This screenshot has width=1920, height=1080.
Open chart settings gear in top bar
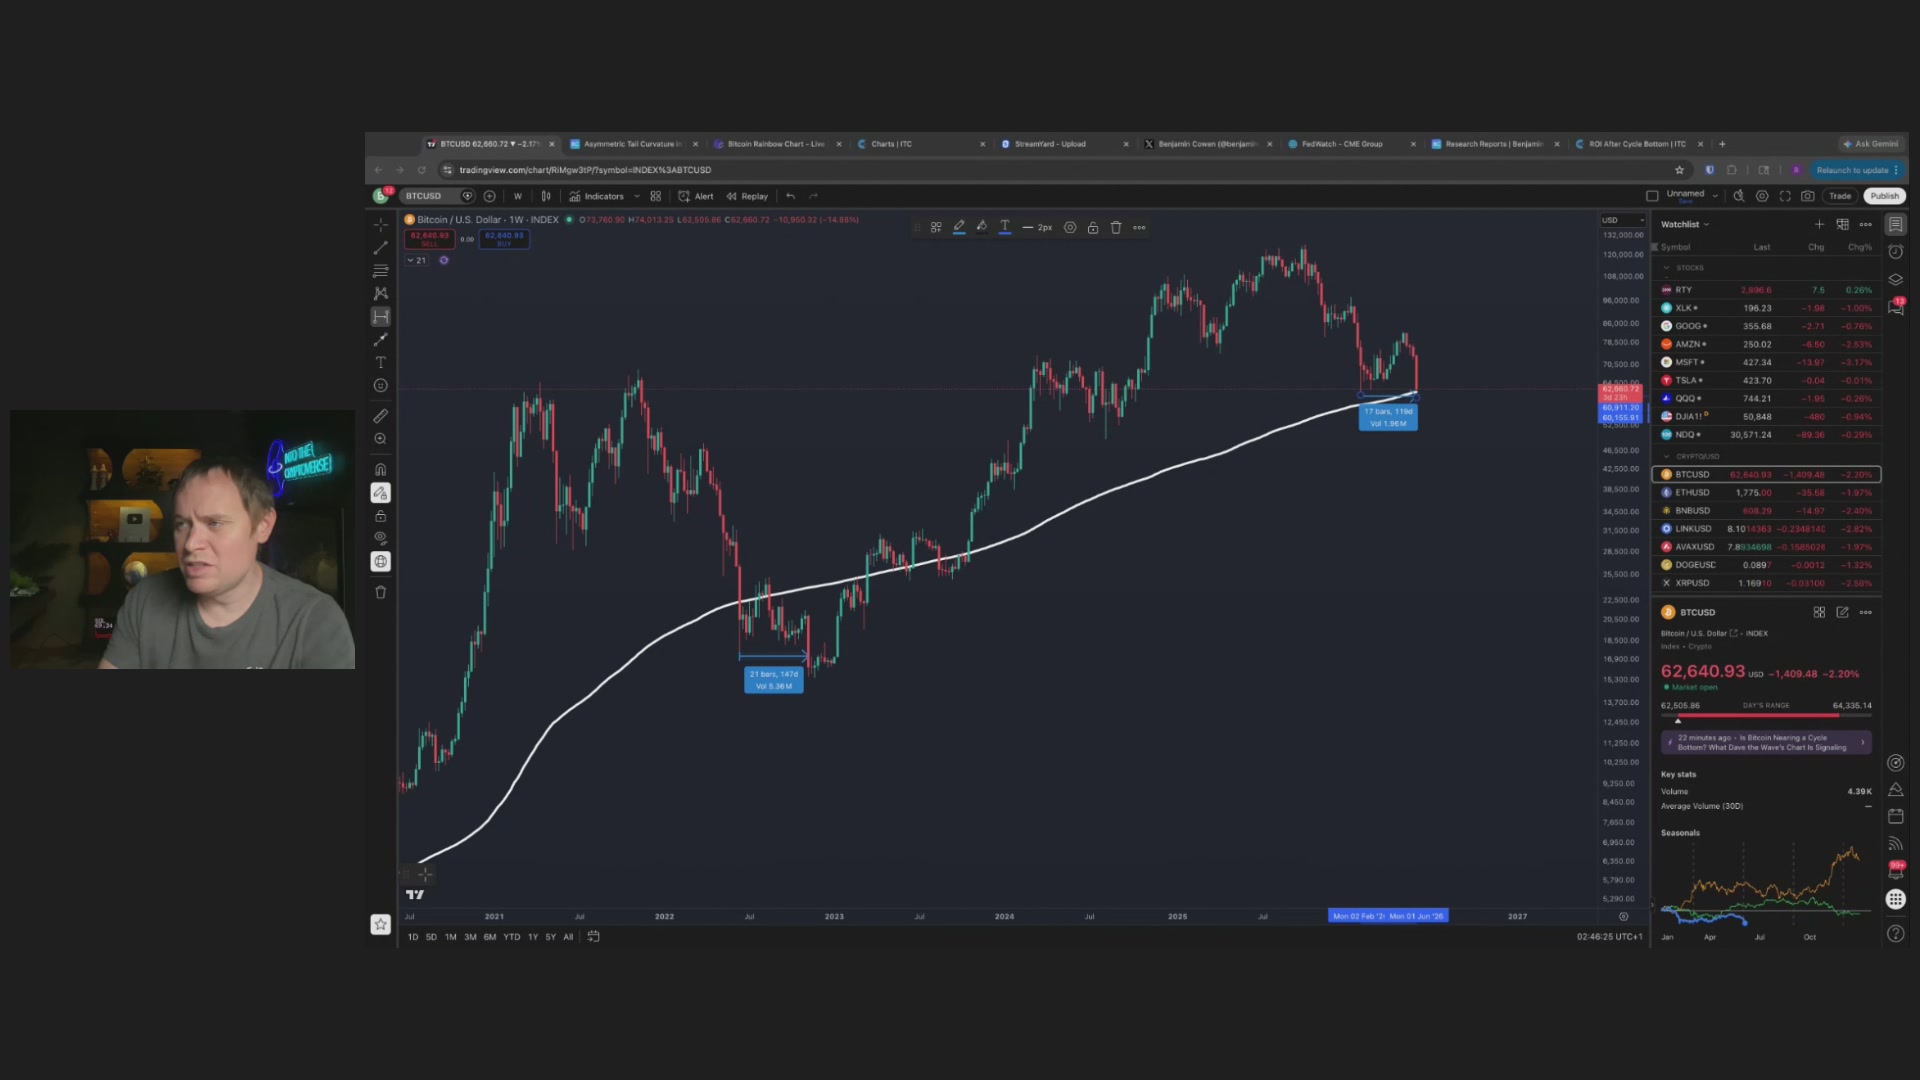coord(1762,196)
